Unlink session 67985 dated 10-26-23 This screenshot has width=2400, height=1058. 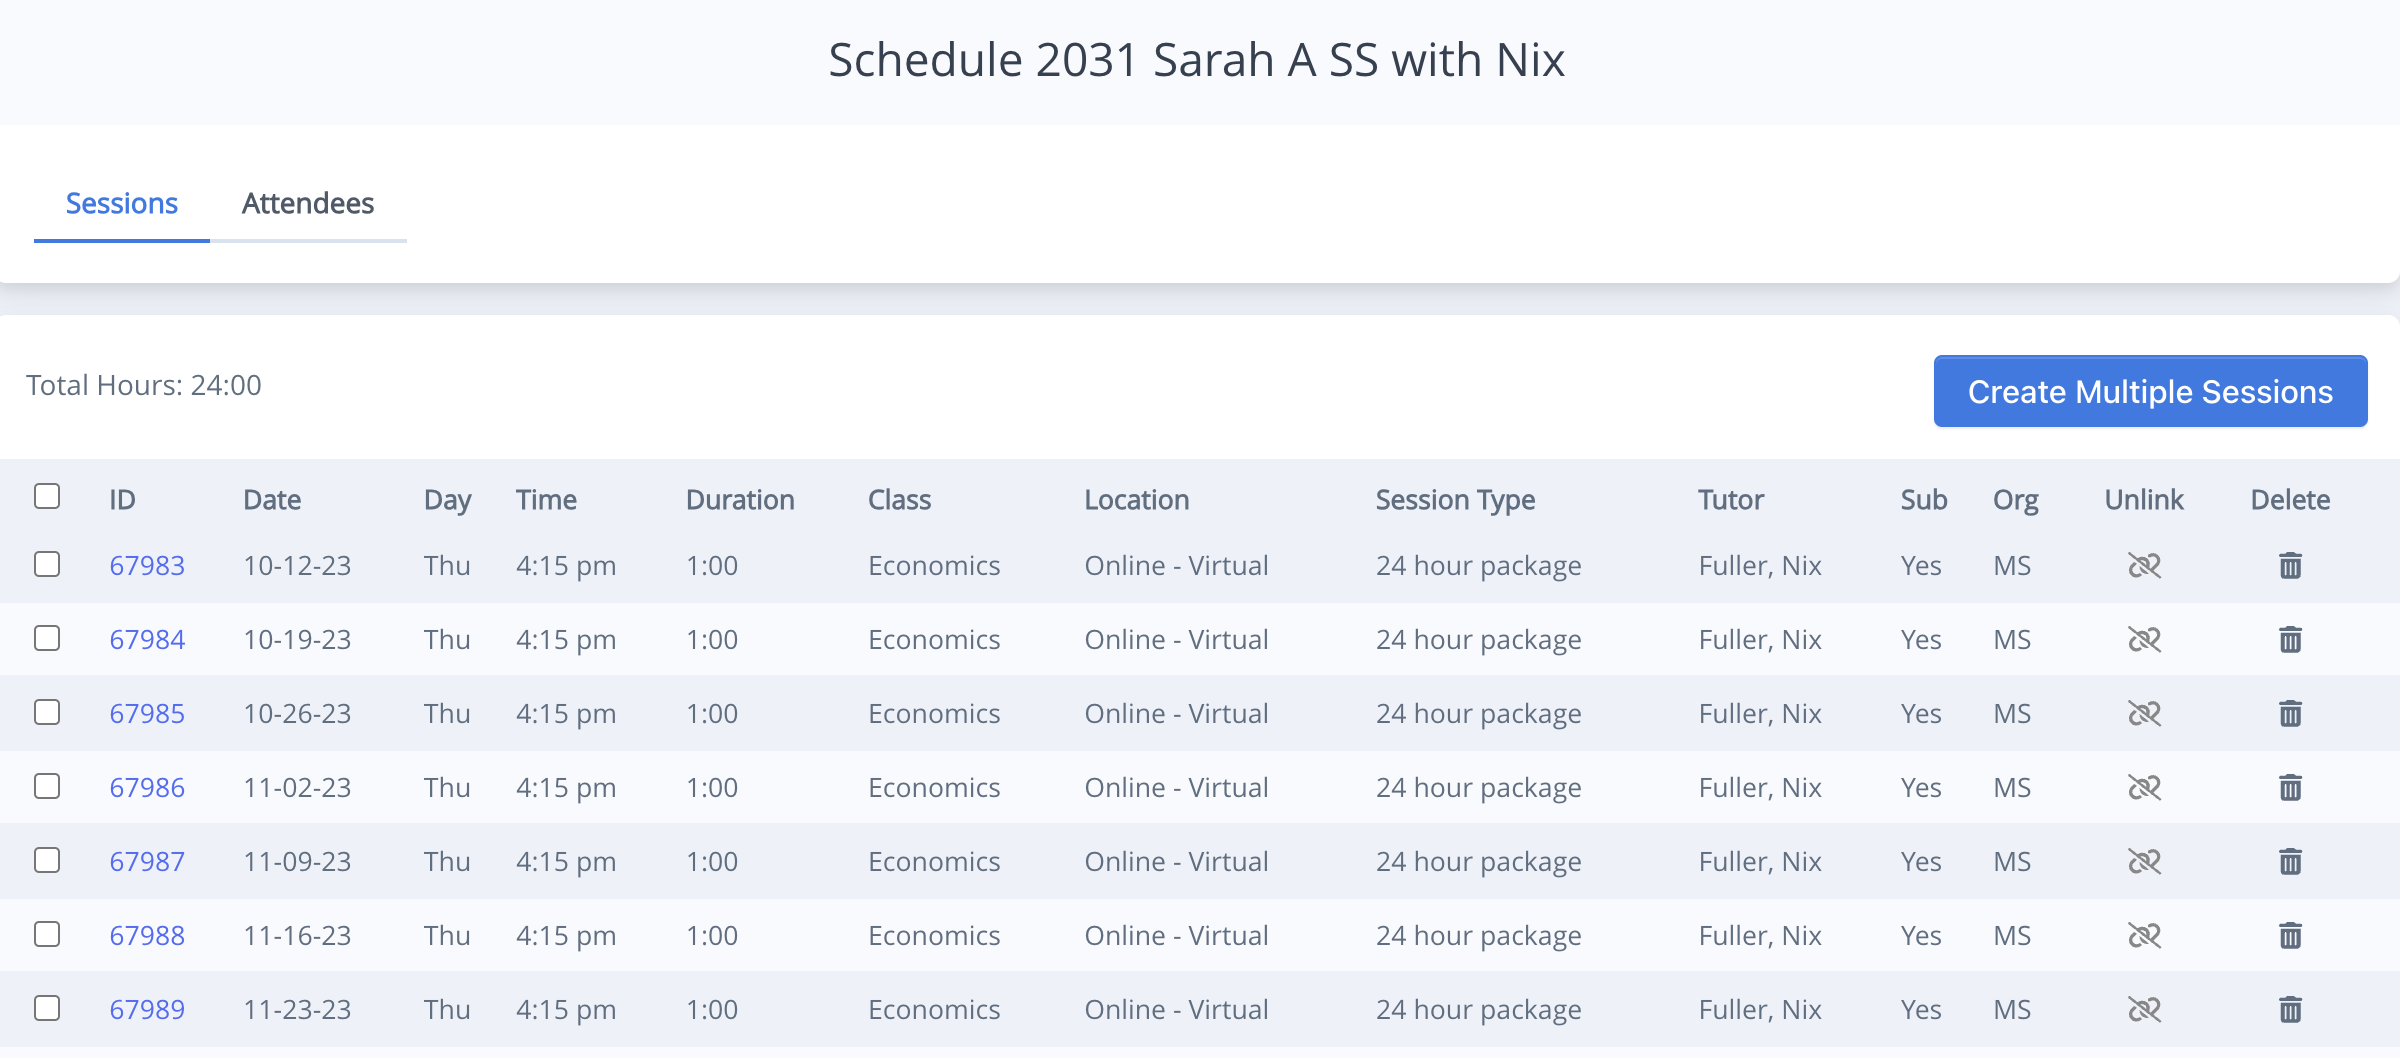(2143, 713)
